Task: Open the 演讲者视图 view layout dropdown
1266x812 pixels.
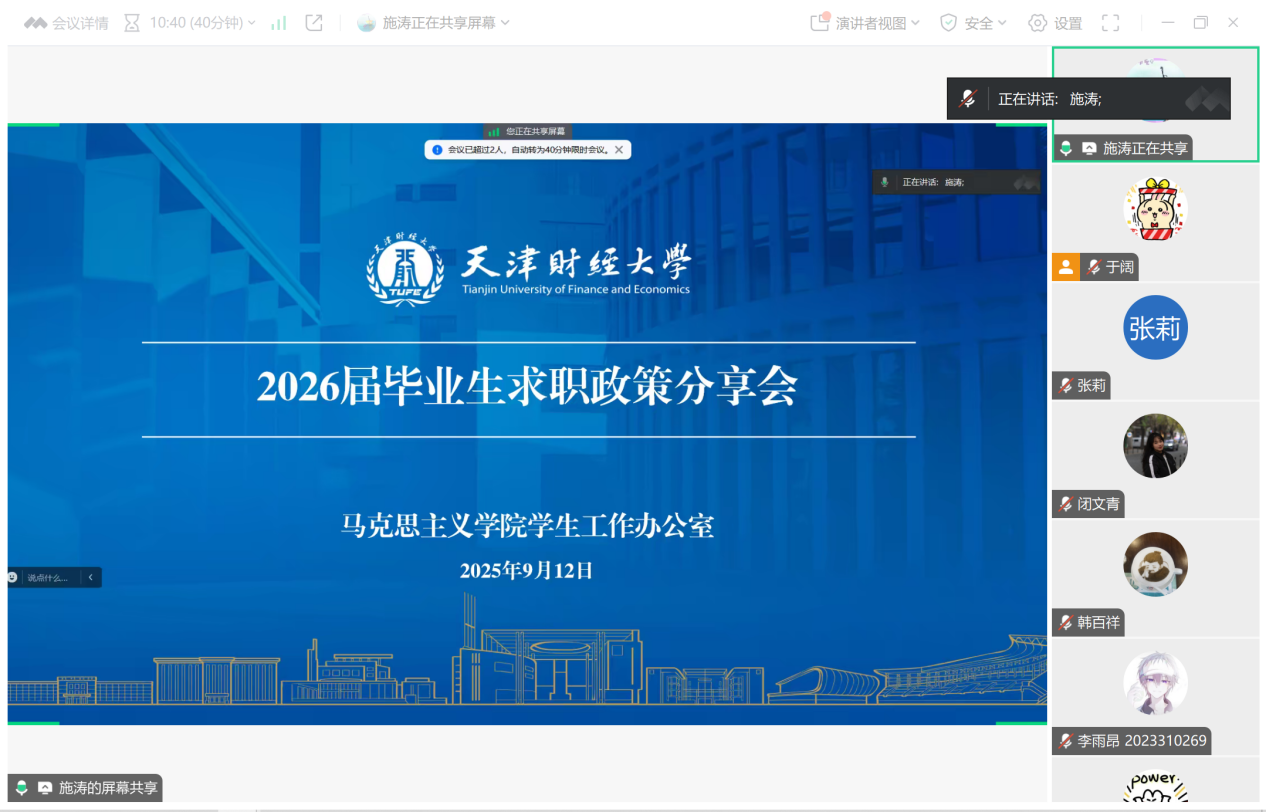Action: pyautogui.click(x=865, y=23)
